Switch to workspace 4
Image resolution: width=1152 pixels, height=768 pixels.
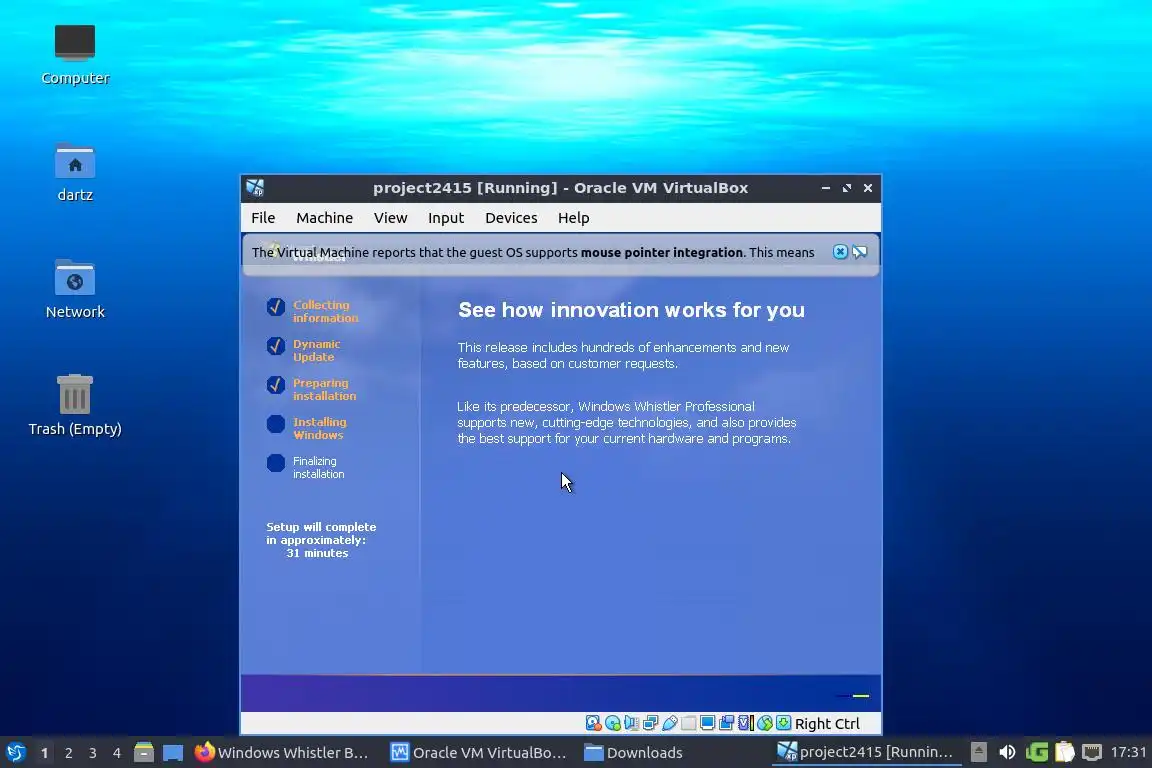pyautogui.click(x=117, y=753)
